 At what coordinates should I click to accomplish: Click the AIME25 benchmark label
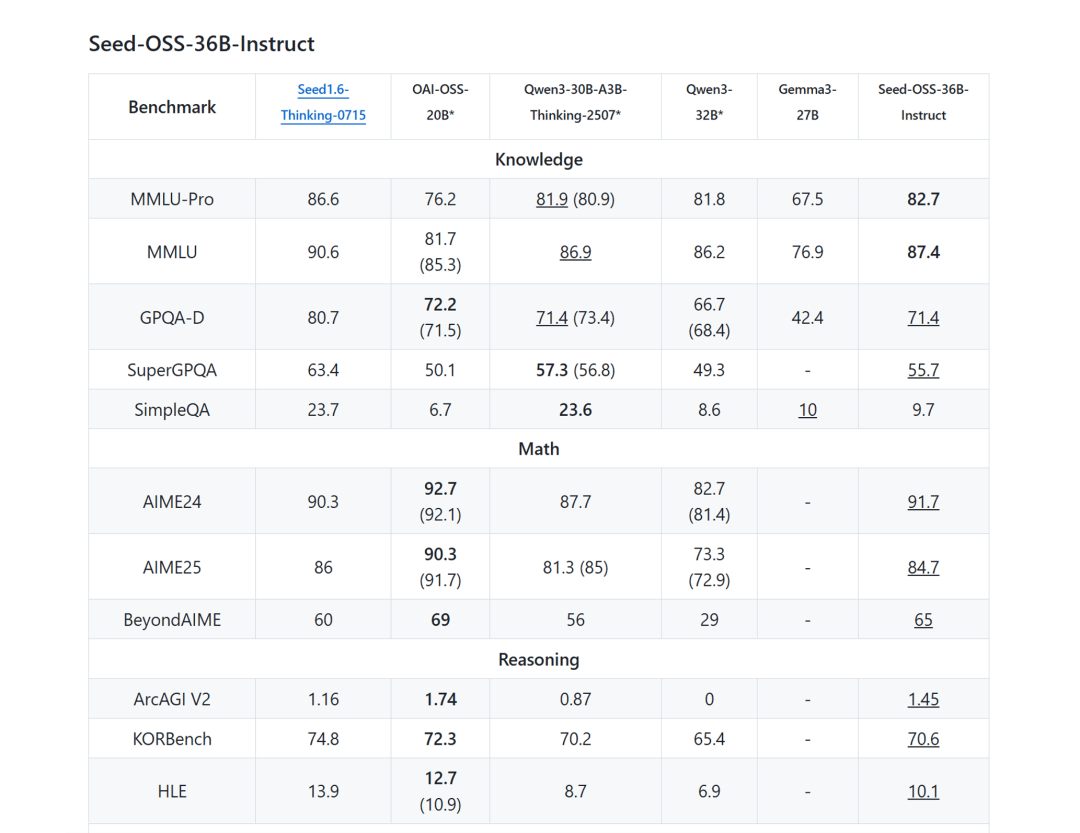click(172, 567)
